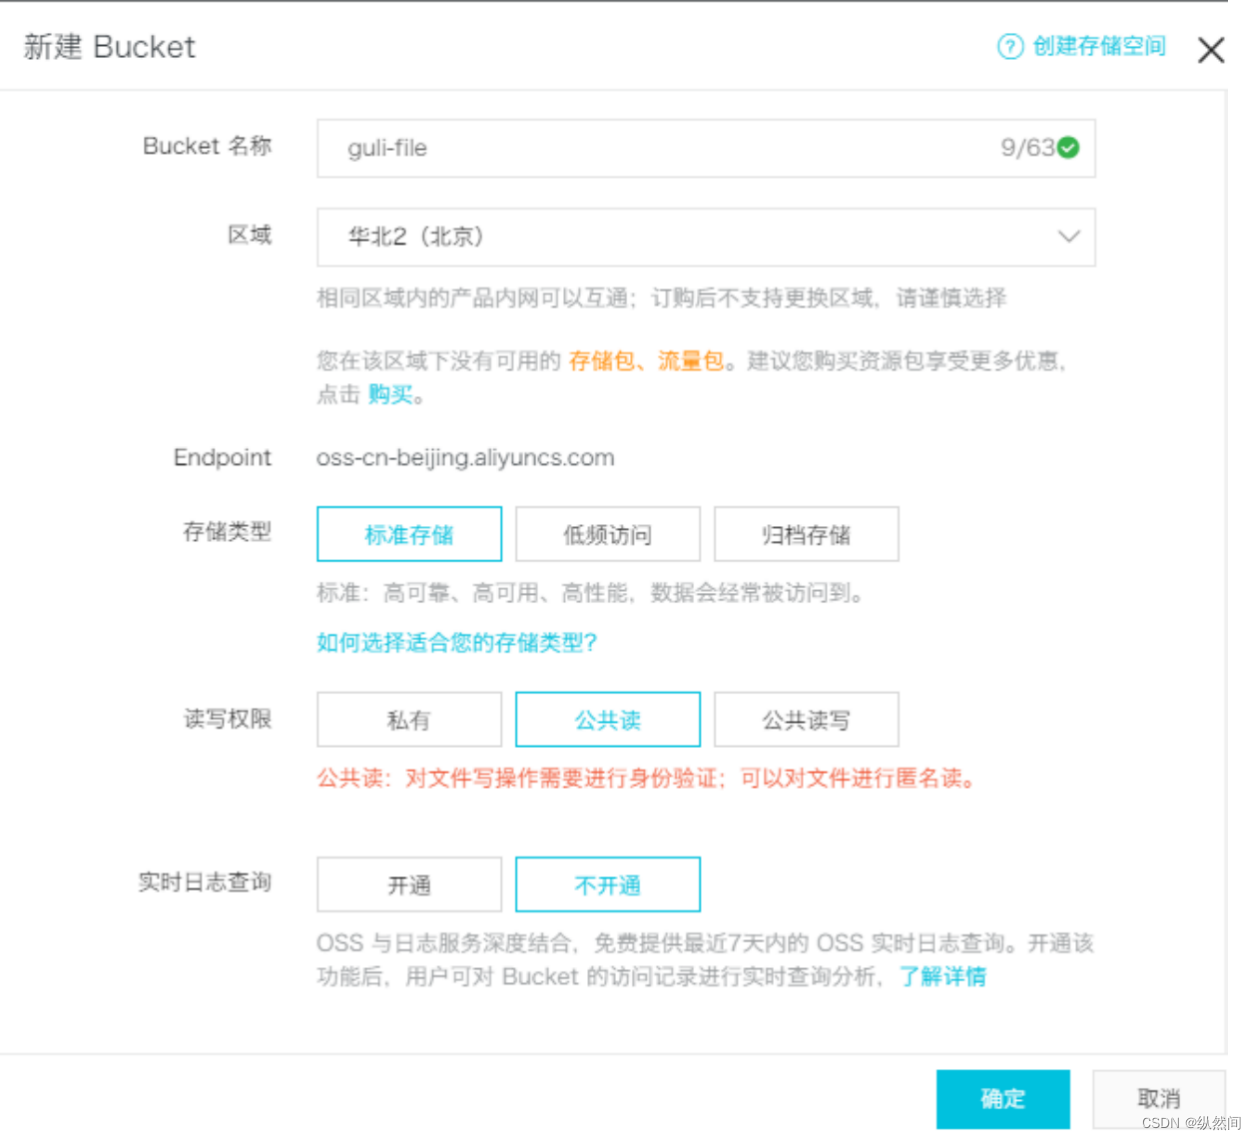Viewport: 1256px width, 1140px height.
Task: Click the 确定 confirm button
Action: click(x=1003, y=1099)
